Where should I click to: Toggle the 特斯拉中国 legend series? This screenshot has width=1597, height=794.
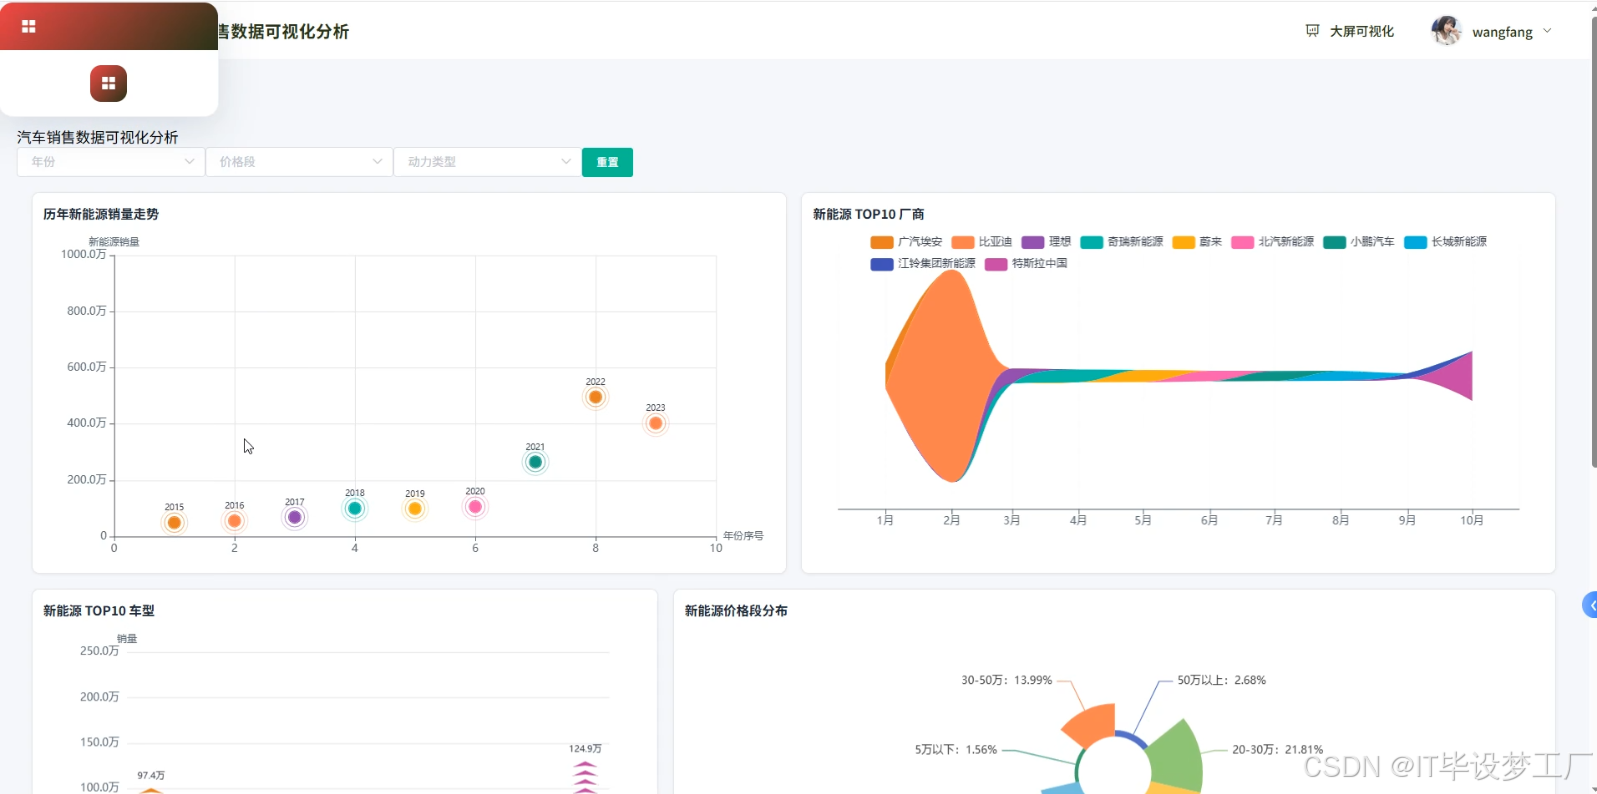(1026, 264)
